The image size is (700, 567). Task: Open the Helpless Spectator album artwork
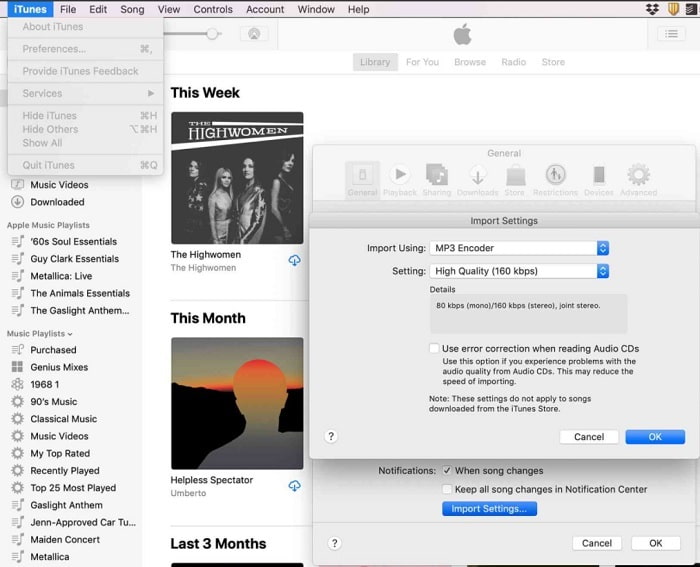(x=237, y=403)
